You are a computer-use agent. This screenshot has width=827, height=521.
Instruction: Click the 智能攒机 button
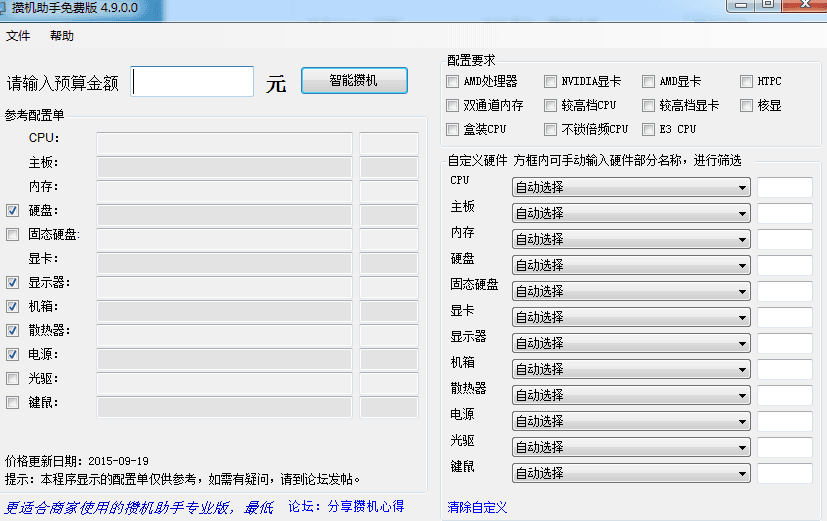coord(354,81)
